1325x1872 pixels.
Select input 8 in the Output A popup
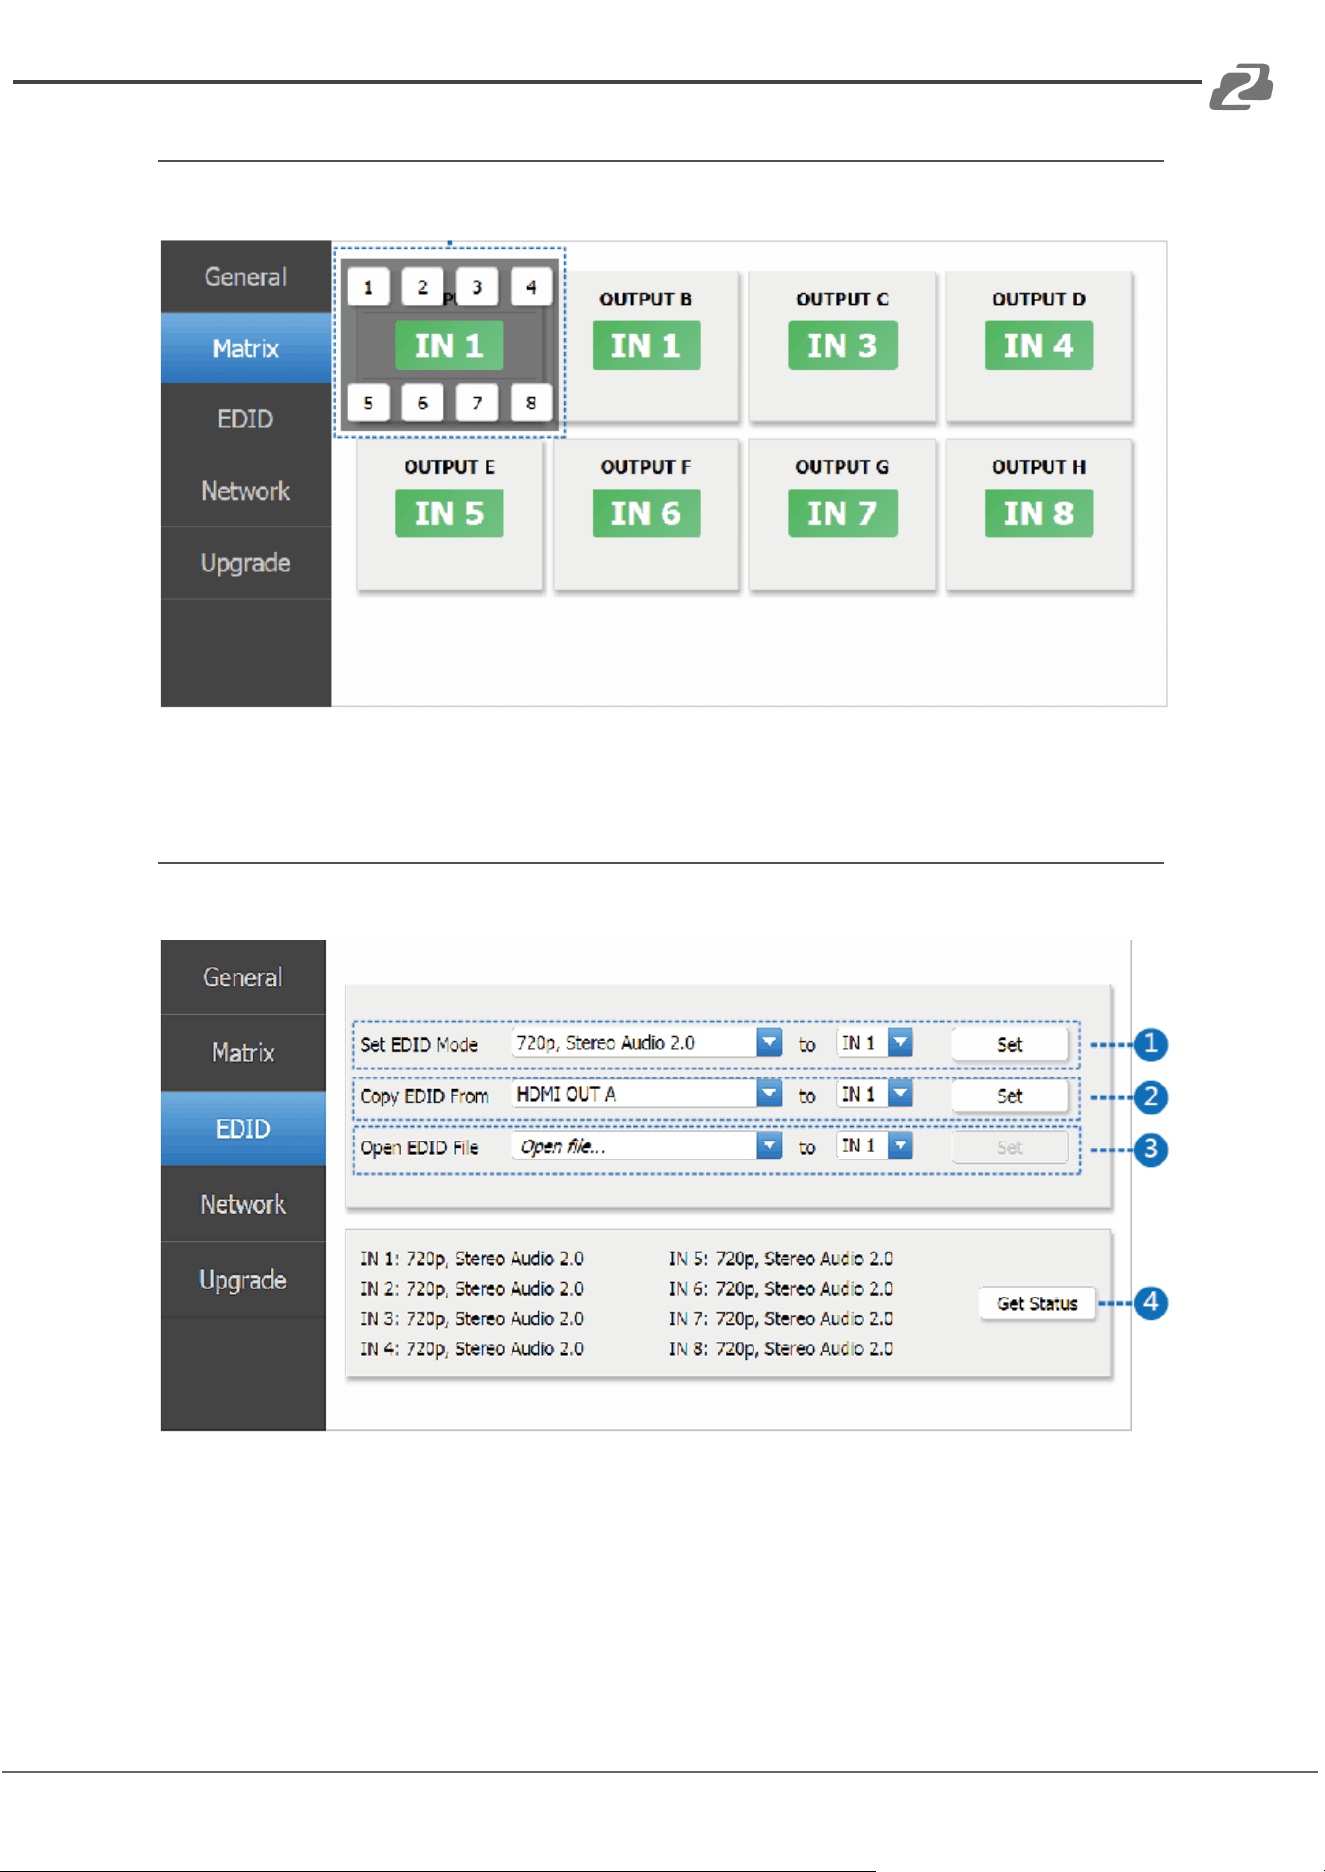pos(531,403)
